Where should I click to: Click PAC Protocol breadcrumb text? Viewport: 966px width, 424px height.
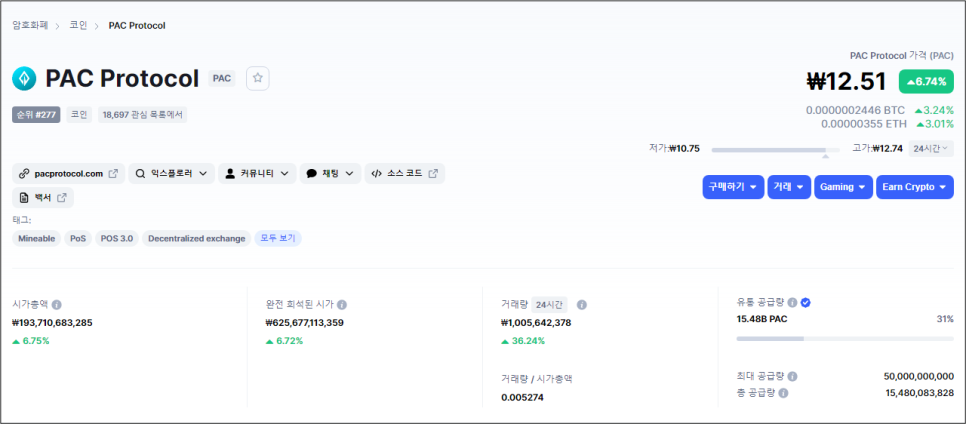click(137, 25)
